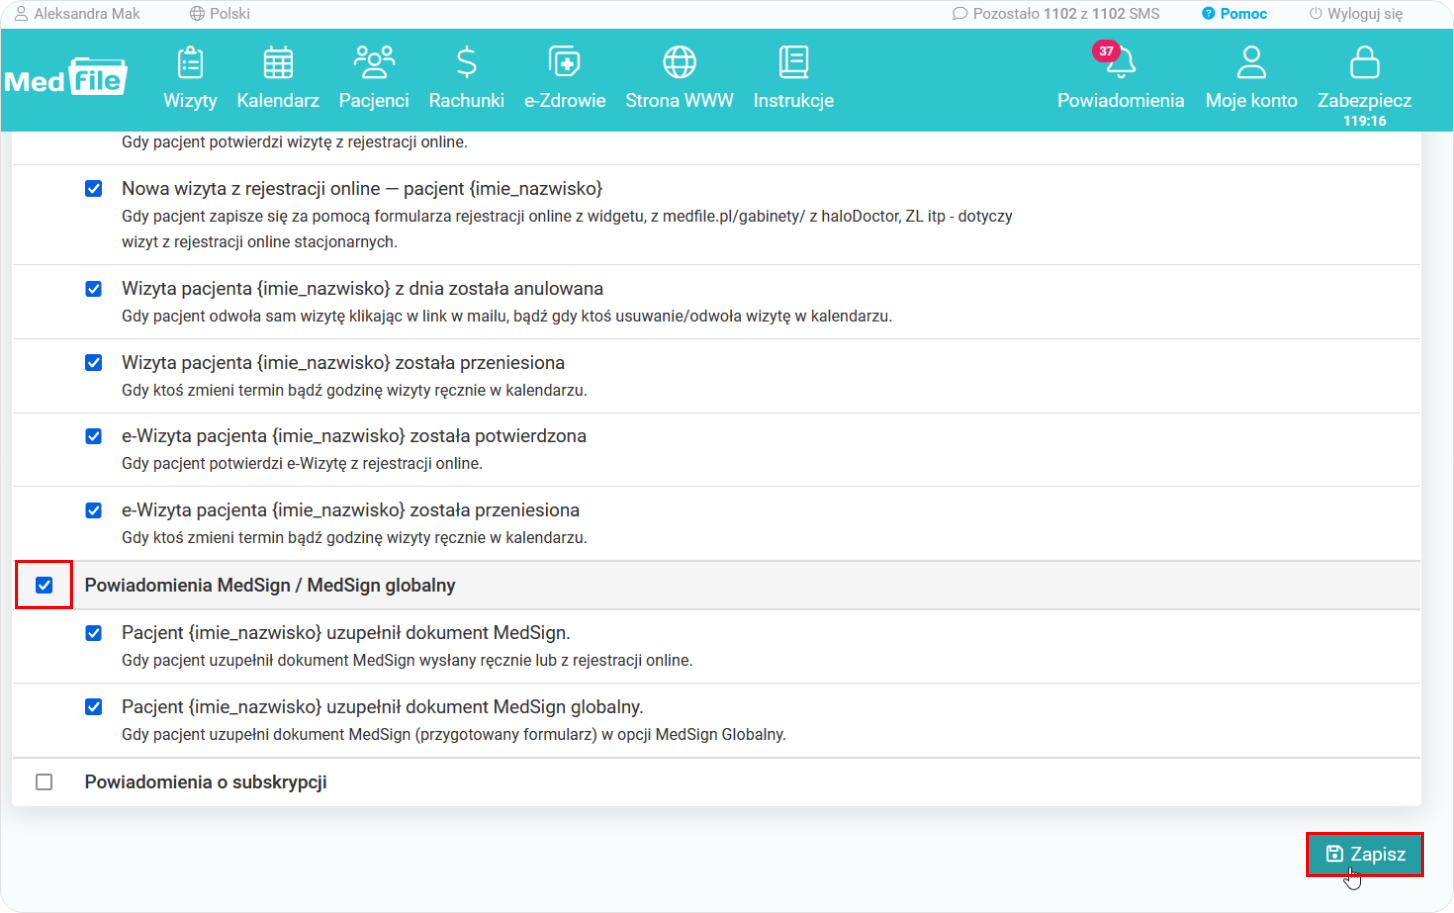This screenshot has width=1454, height=913.
Task: Open Pacjenci menu label
Action: pyautogui.click(x=374, y=101)
